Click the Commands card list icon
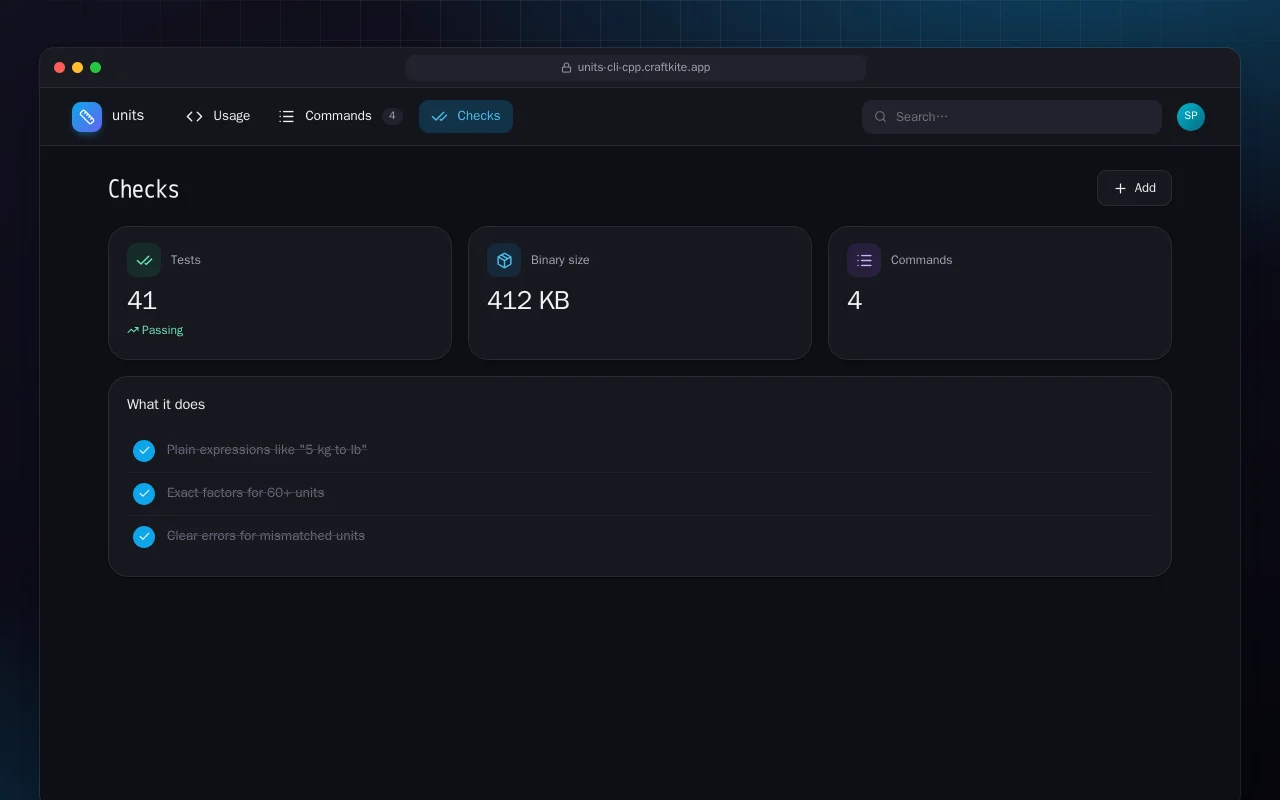This screenshot has width=1280, height=800. point(864,260)
